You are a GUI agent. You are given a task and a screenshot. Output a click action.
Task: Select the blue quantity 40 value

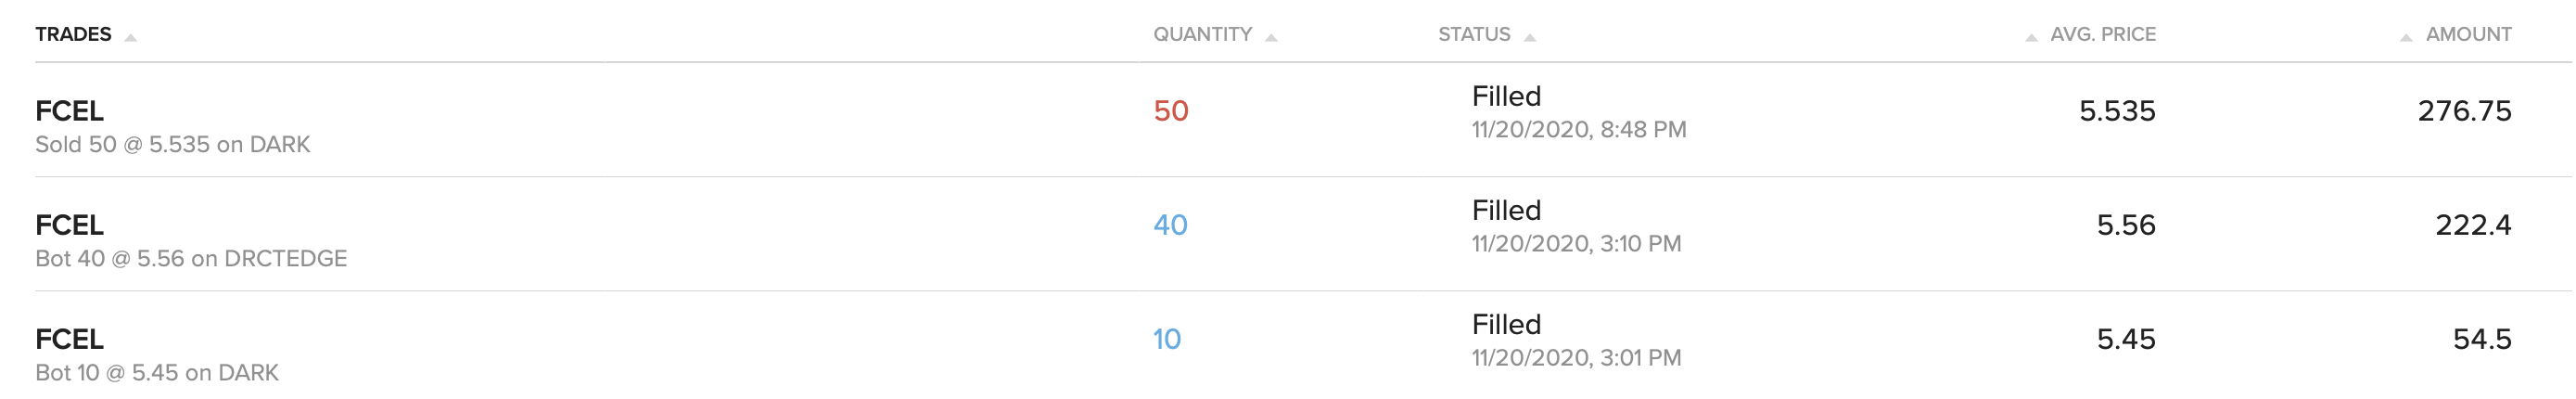[x=1170, y=225]
